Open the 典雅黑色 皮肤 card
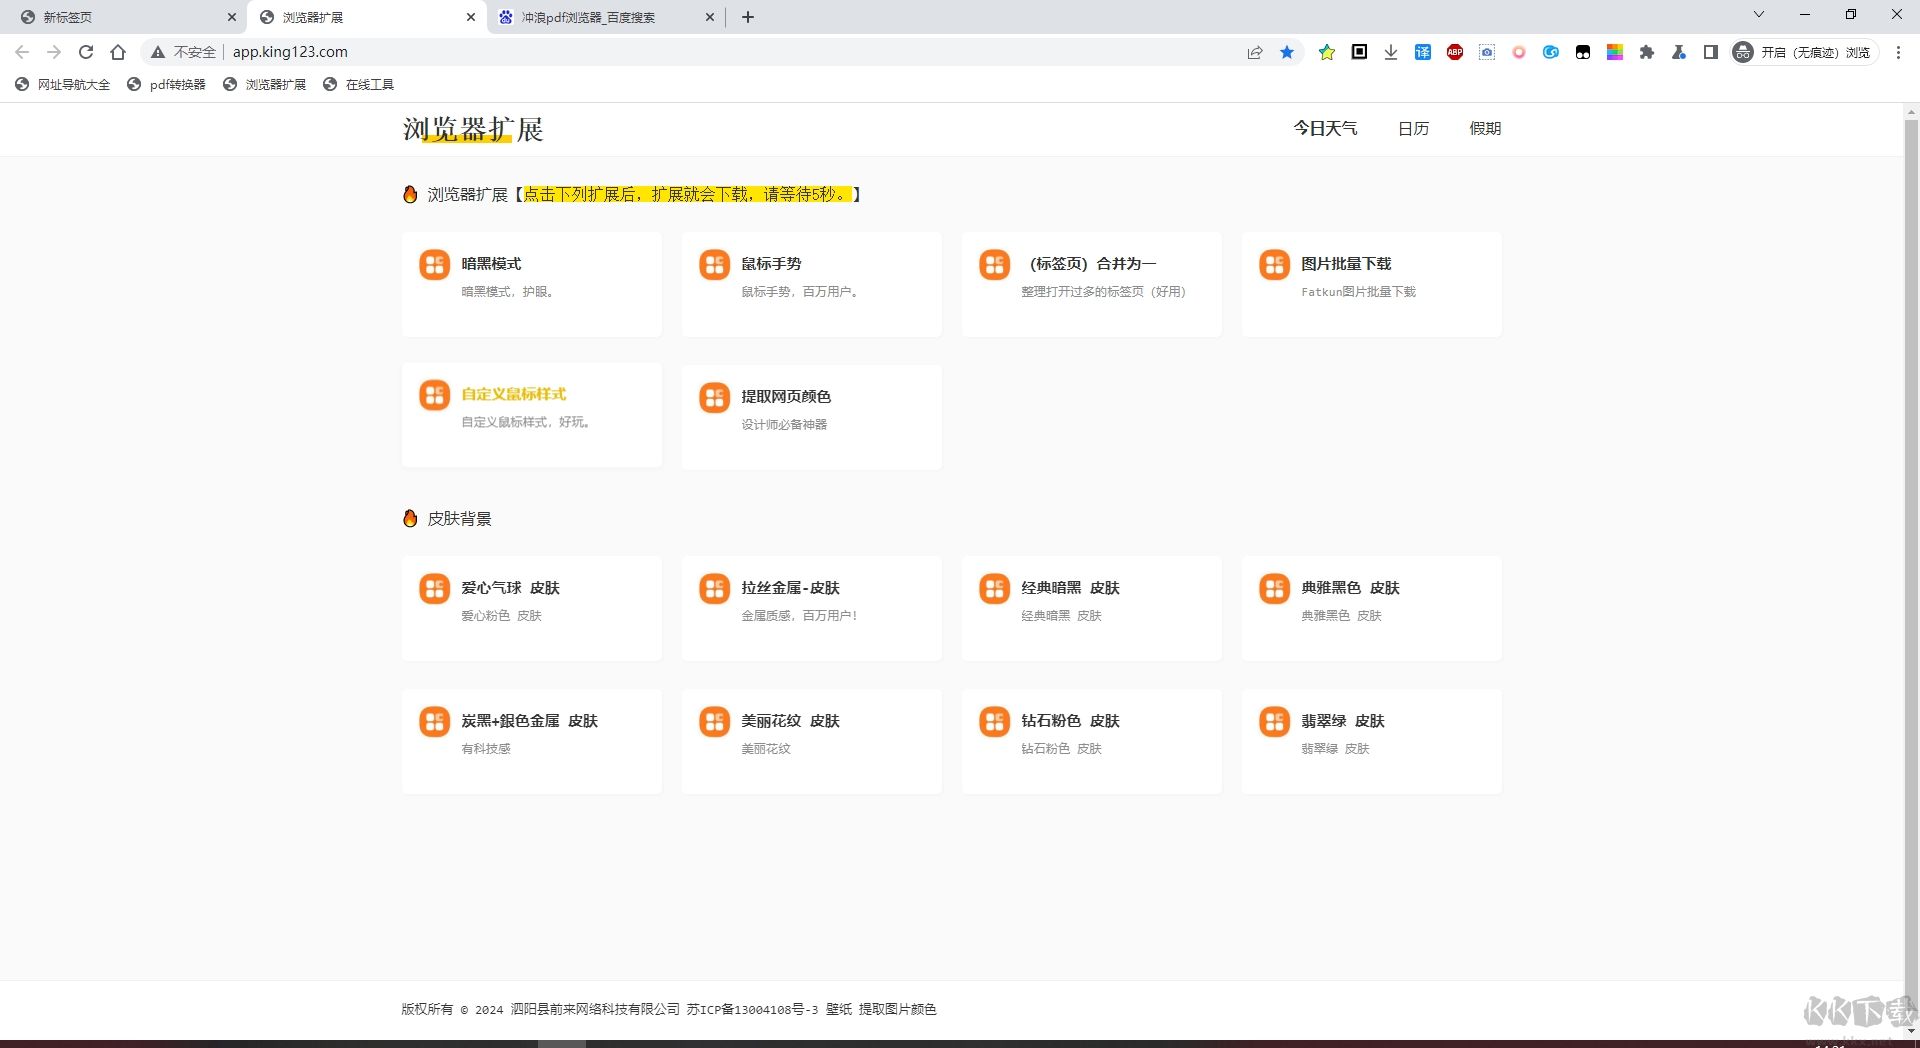The height and width of the screenshot is (1048, 1920). [1372, 608]
